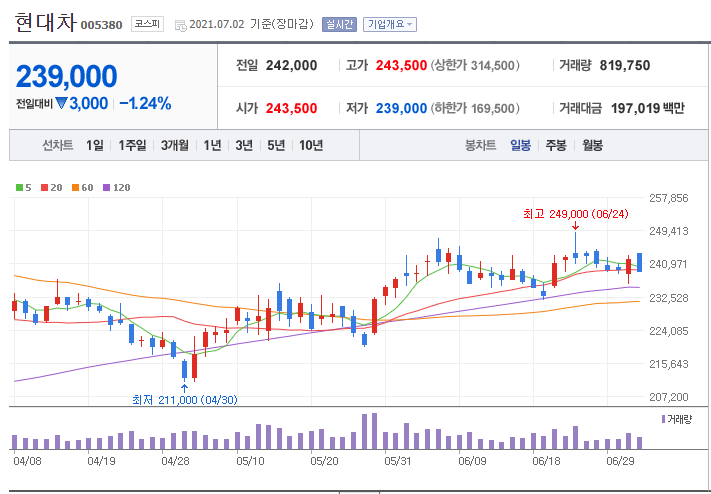Viewport: 711px width, 494px height.
Task: Click the 05/20 date axis label
Action: [x=325, y=462]
